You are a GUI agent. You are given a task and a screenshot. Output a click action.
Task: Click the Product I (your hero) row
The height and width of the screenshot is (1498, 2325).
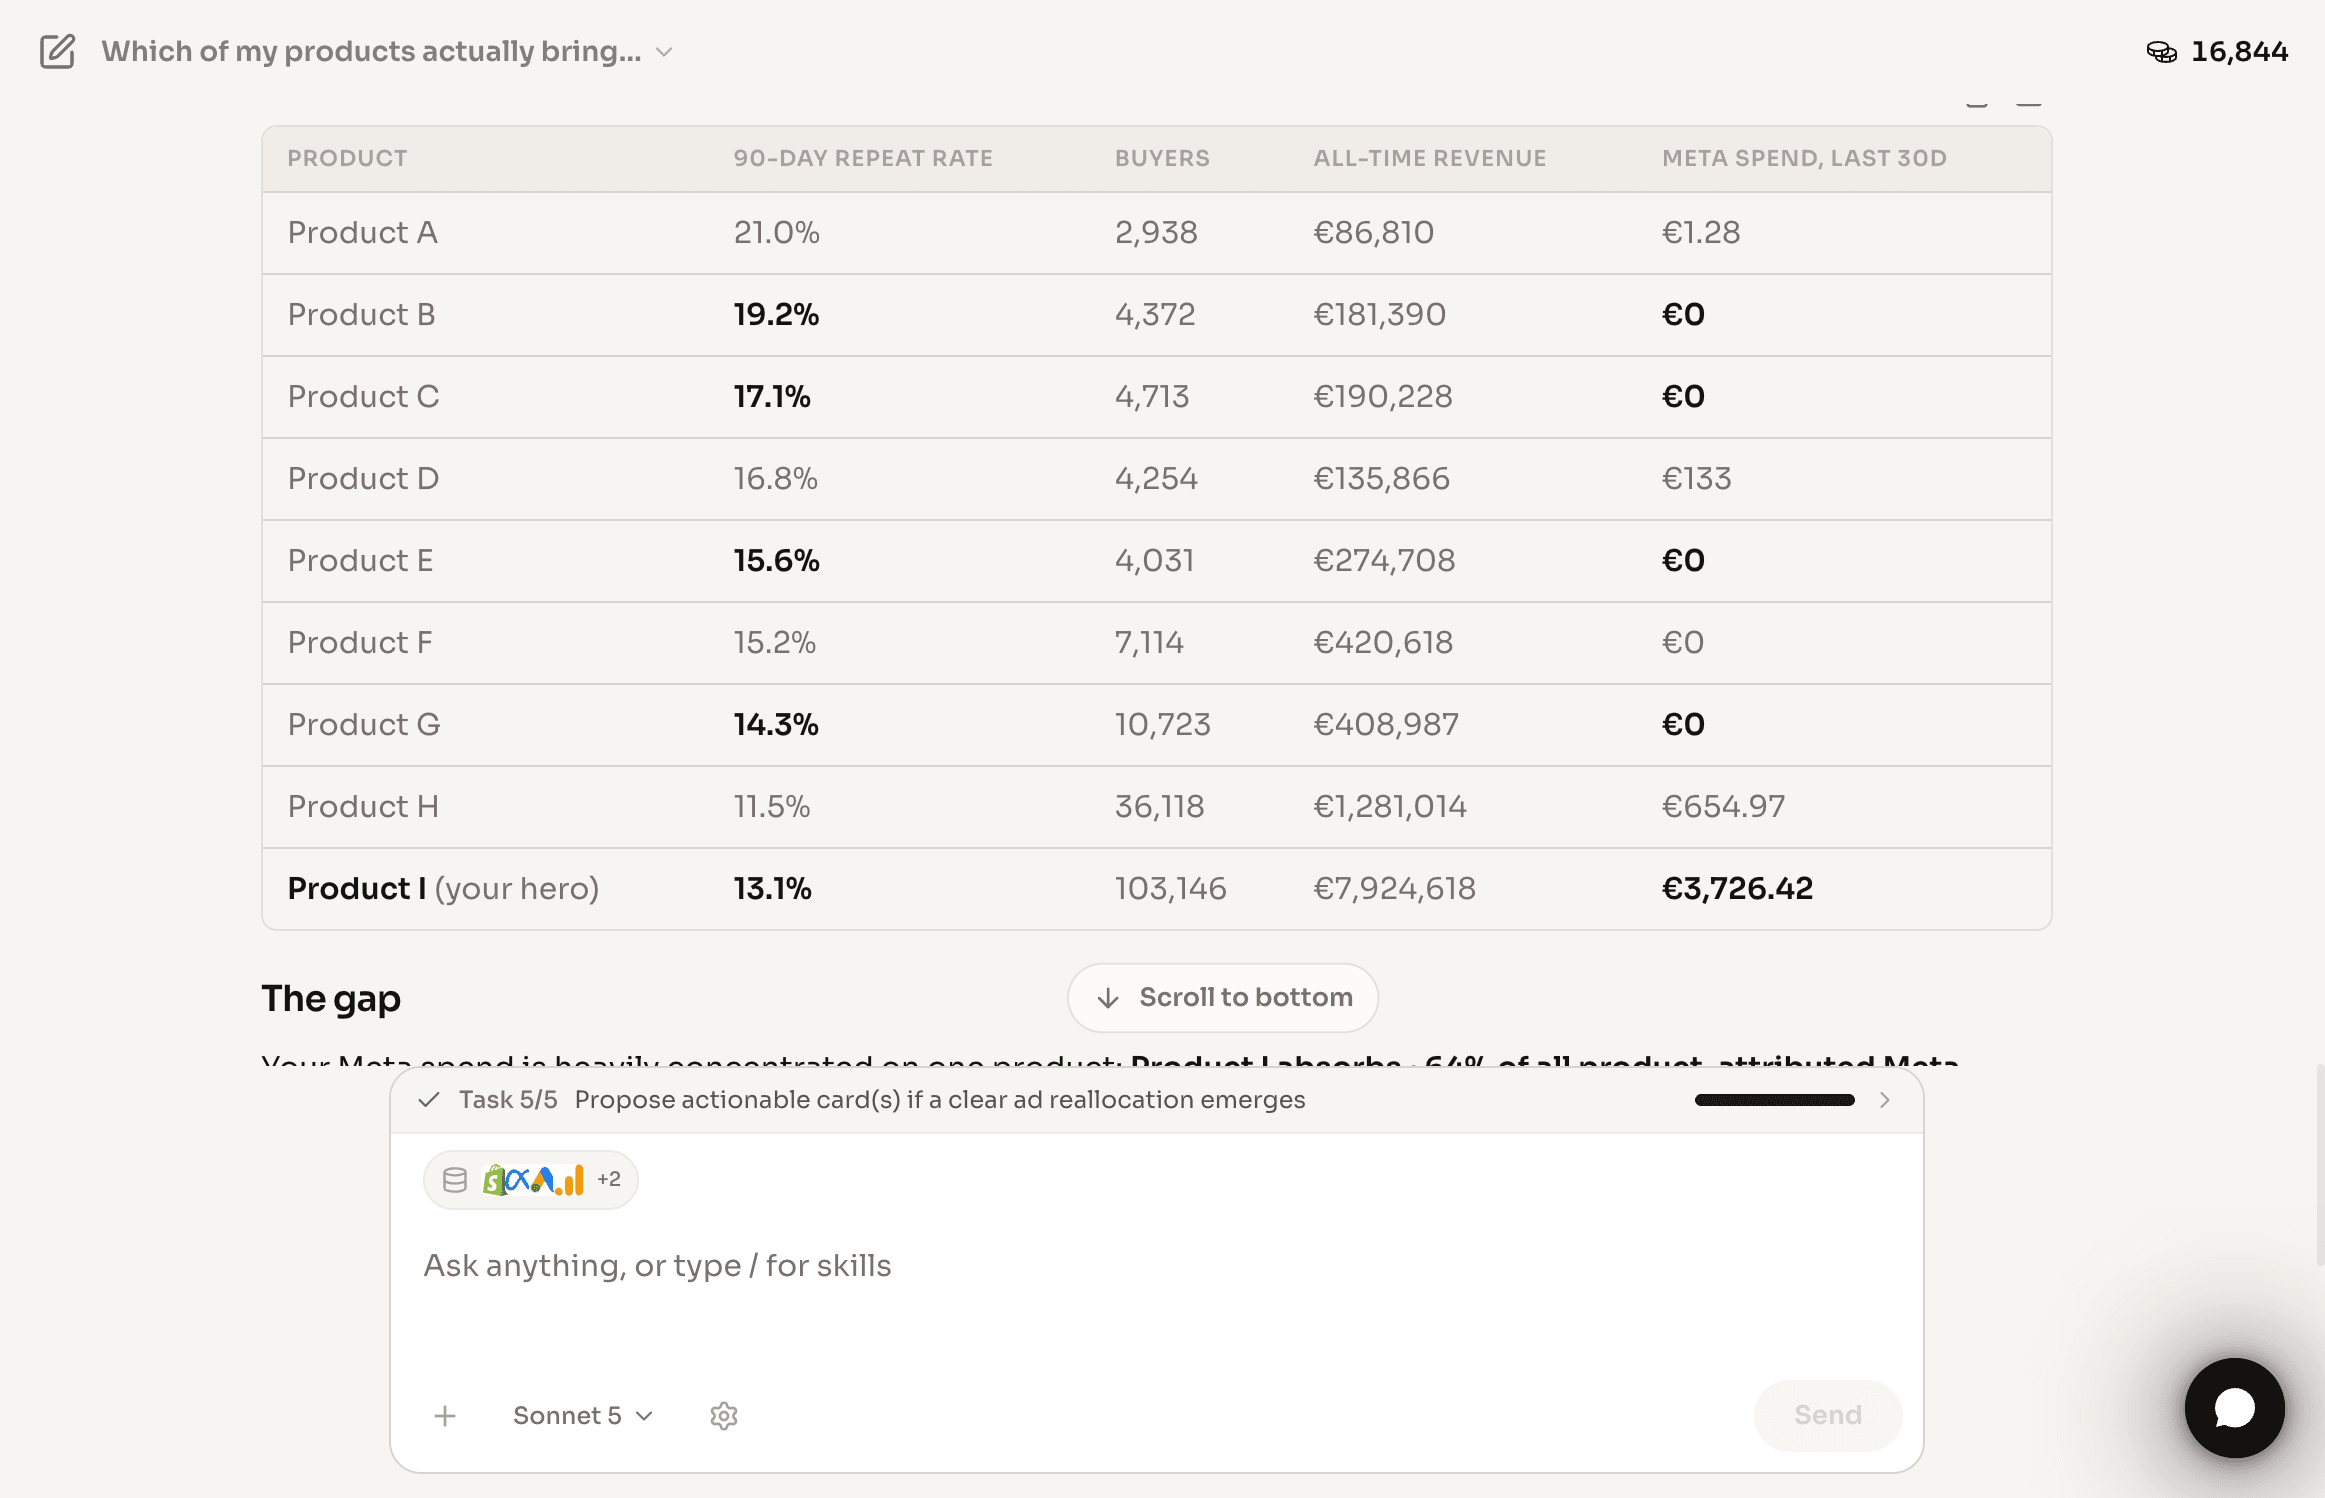coord(1156,889)
